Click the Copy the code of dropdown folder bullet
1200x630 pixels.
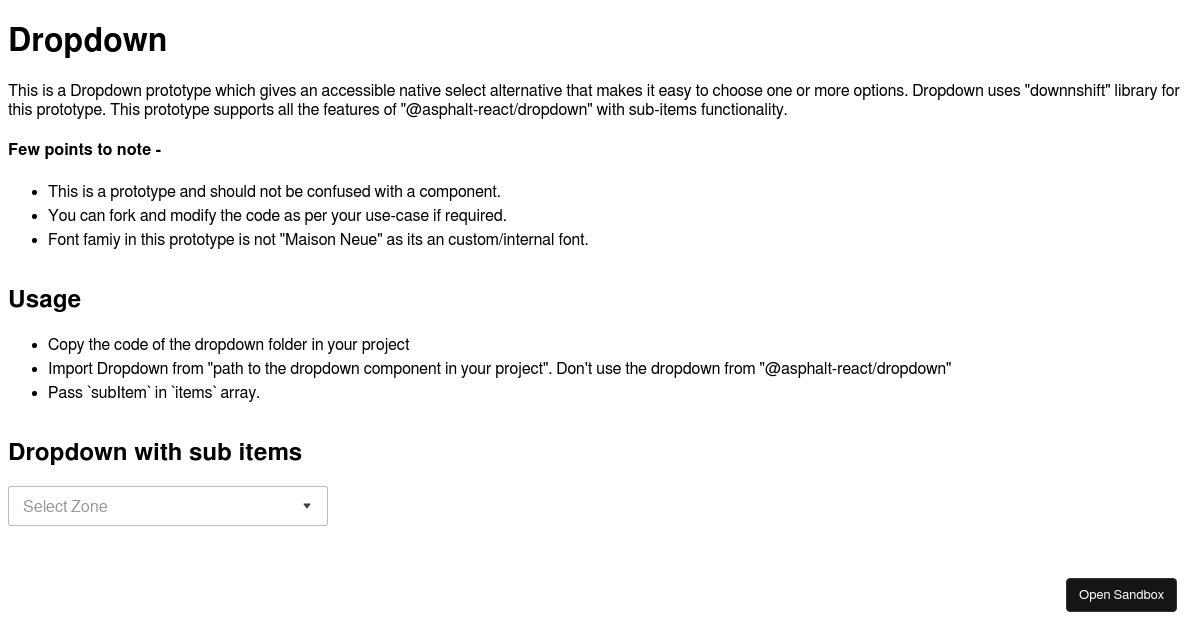[228, 344]
